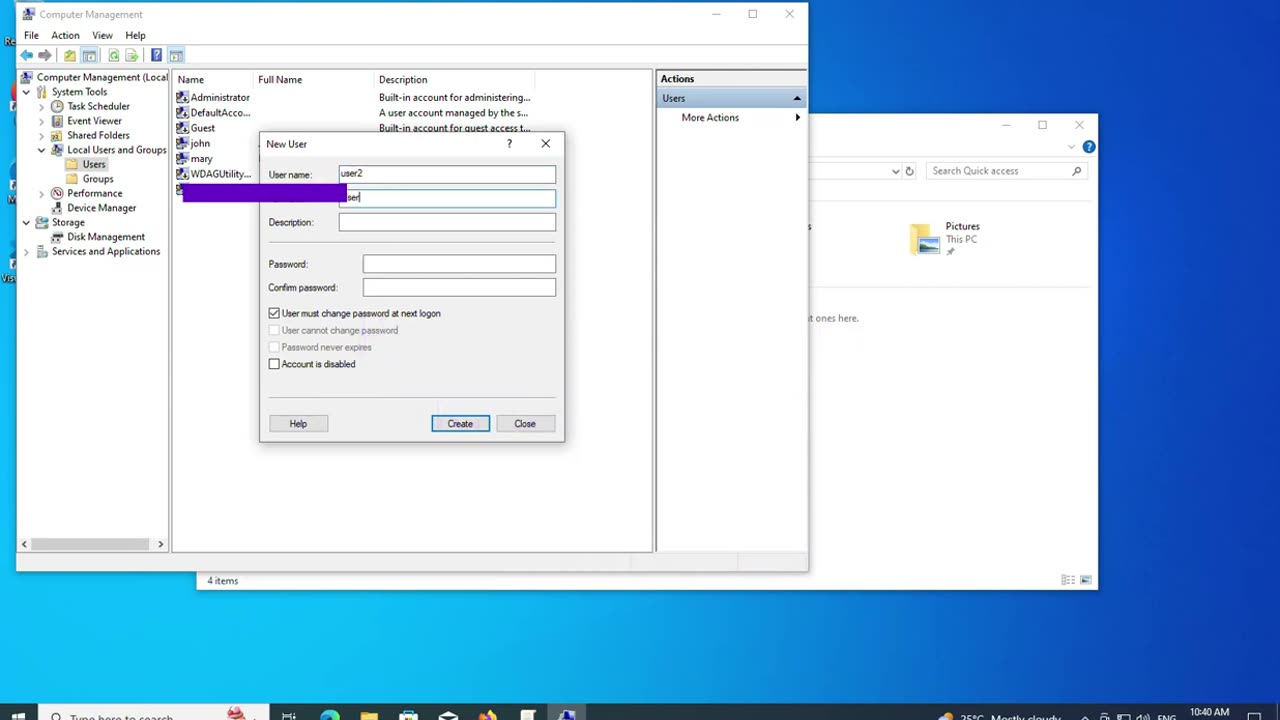Click the Task Scheduler clock icon

point(57,106)
